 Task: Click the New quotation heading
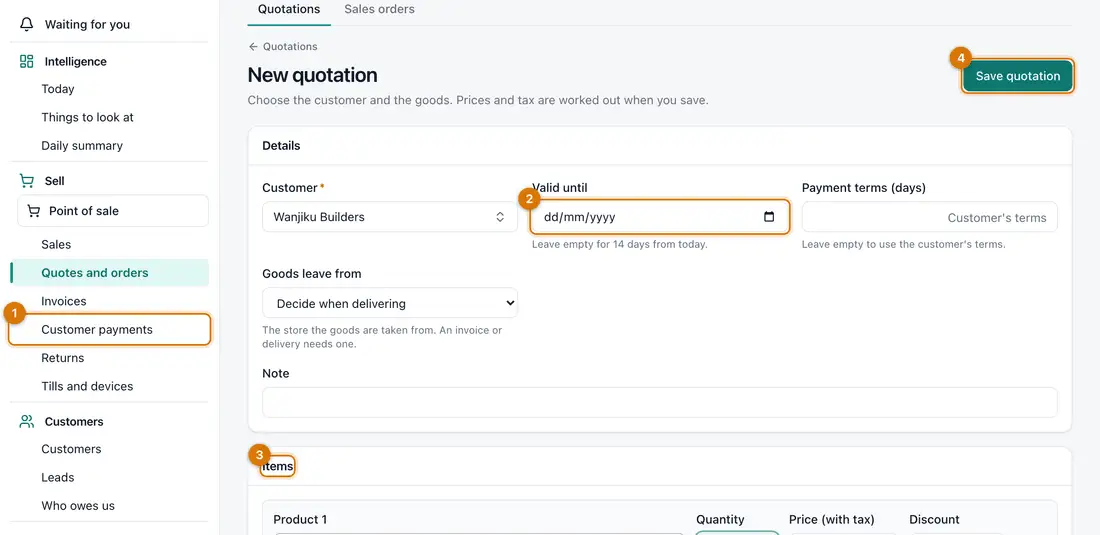(312, 75)
